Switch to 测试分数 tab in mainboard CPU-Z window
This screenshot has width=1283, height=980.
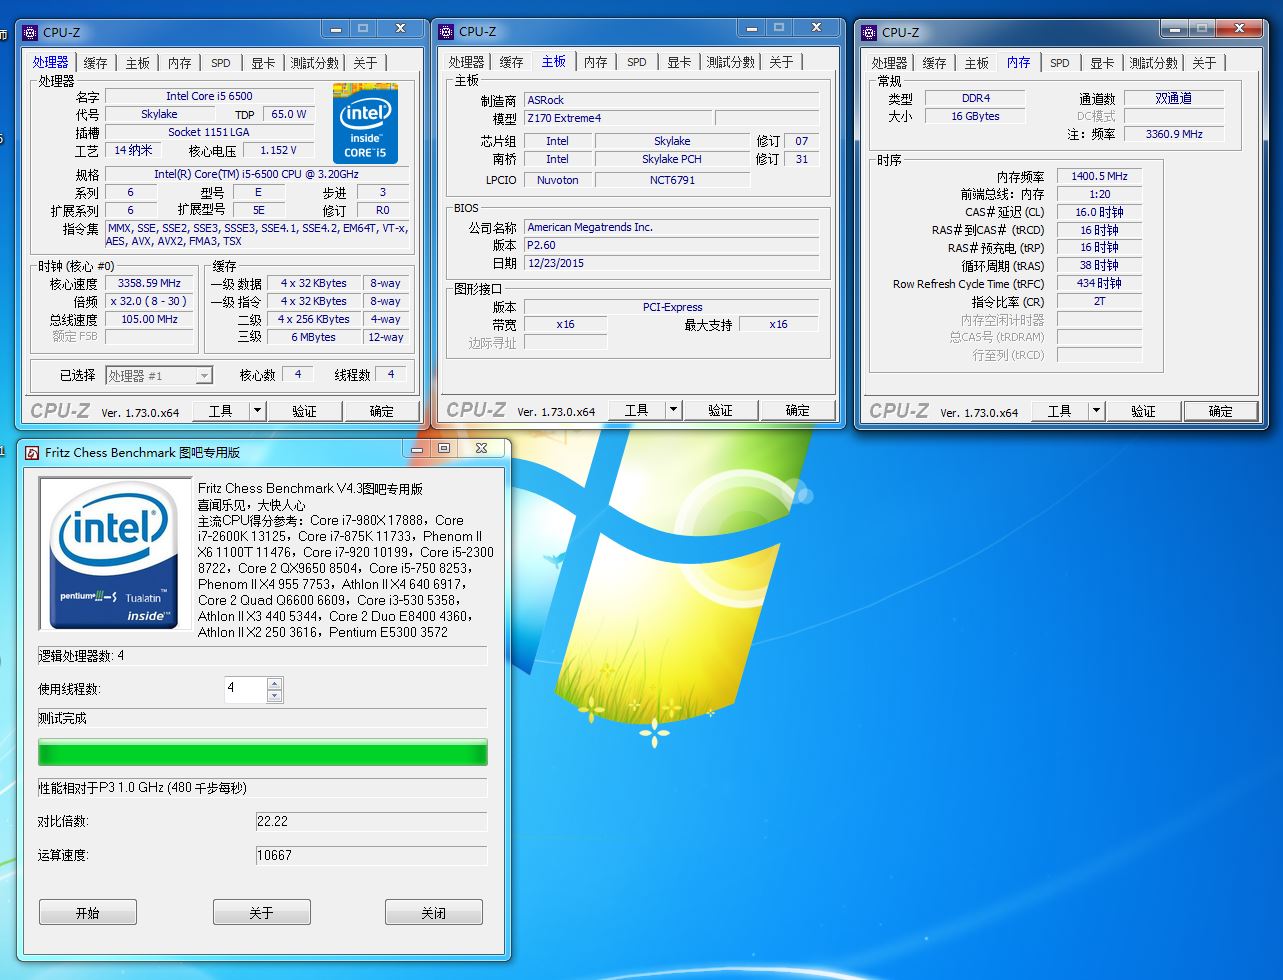(731, 62)
